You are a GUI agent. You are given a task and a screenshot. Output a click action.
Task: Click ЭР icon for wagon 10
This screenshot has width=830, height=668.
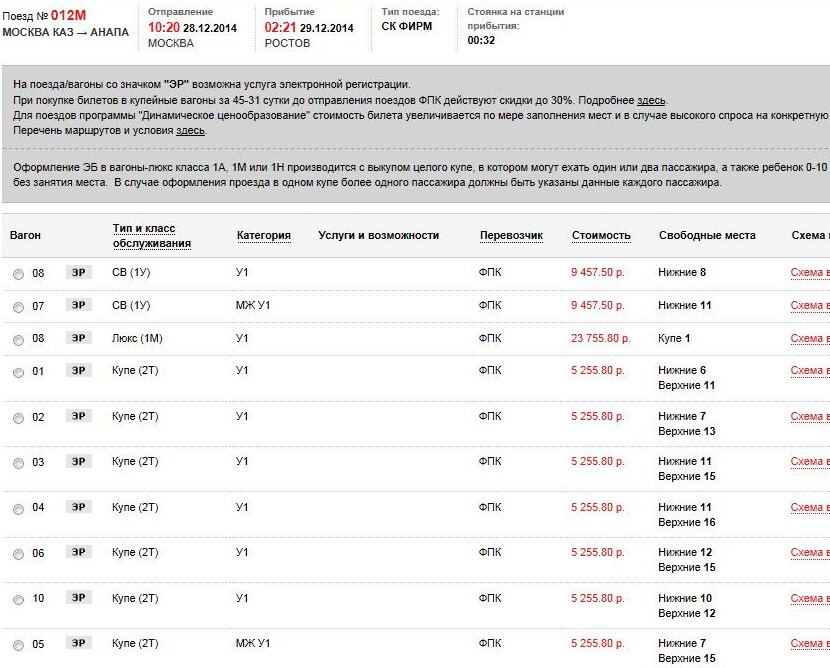(78, 598)
